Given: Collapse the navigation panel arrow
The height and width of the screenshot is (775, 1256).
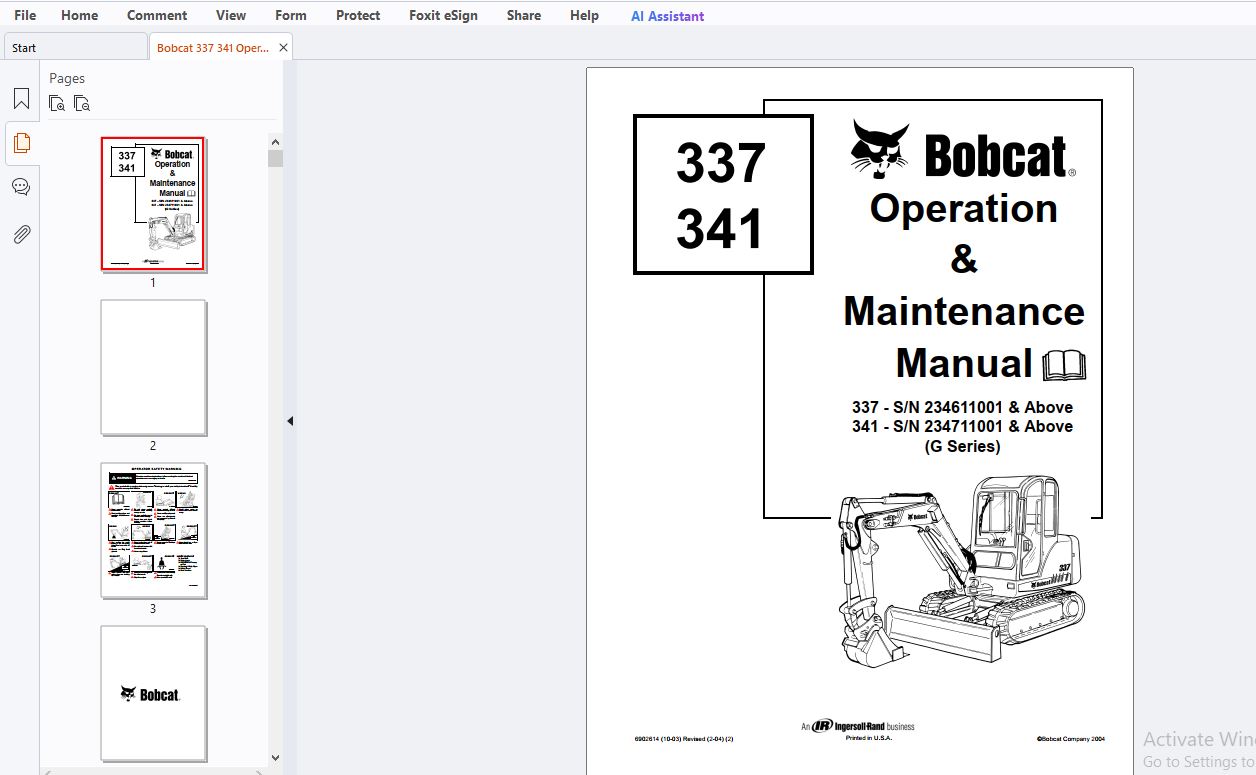Looking at the screenshot, I should (x=290, y=421).
